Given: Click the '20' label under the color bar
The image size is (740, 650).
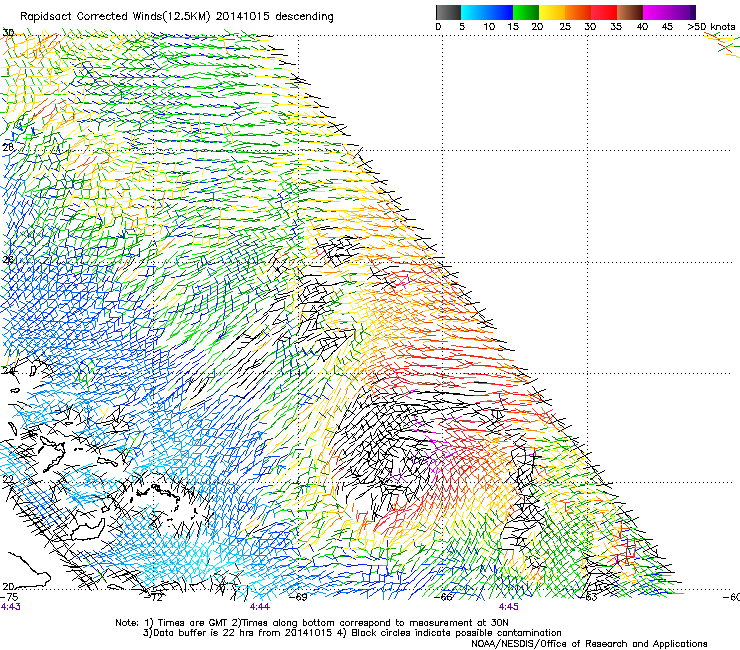Looking at the screenshot, I should 537,27.
